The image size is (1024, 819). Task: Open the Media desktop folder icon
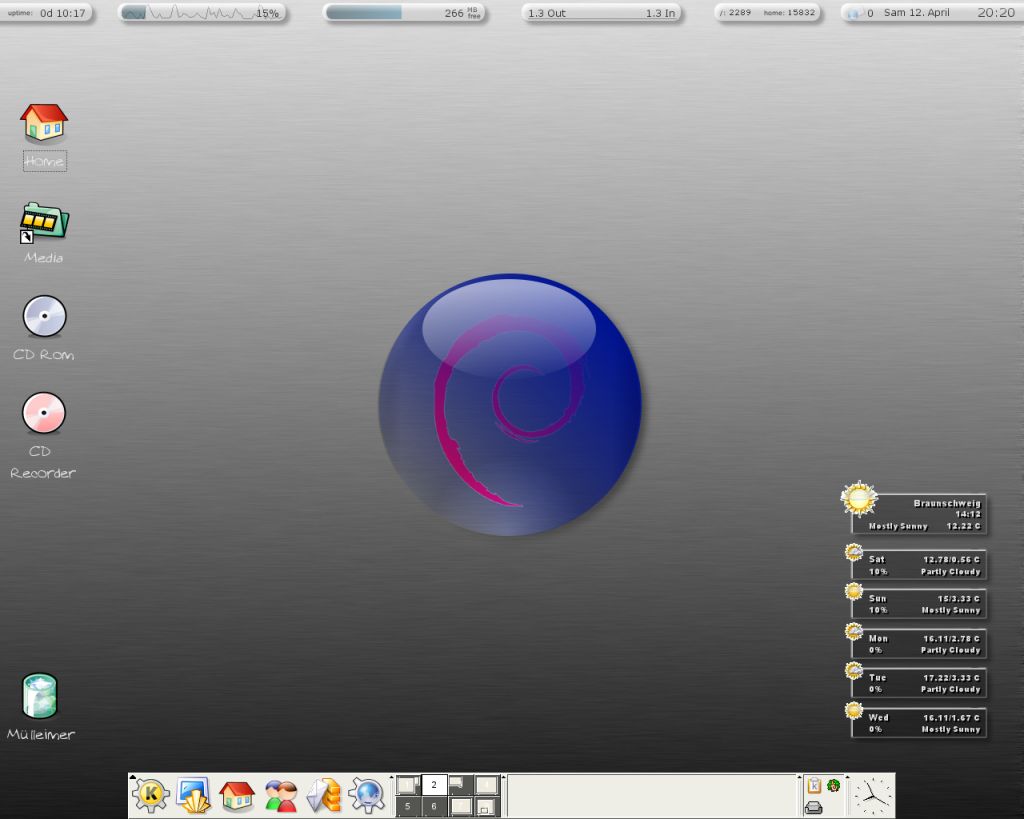44,223
